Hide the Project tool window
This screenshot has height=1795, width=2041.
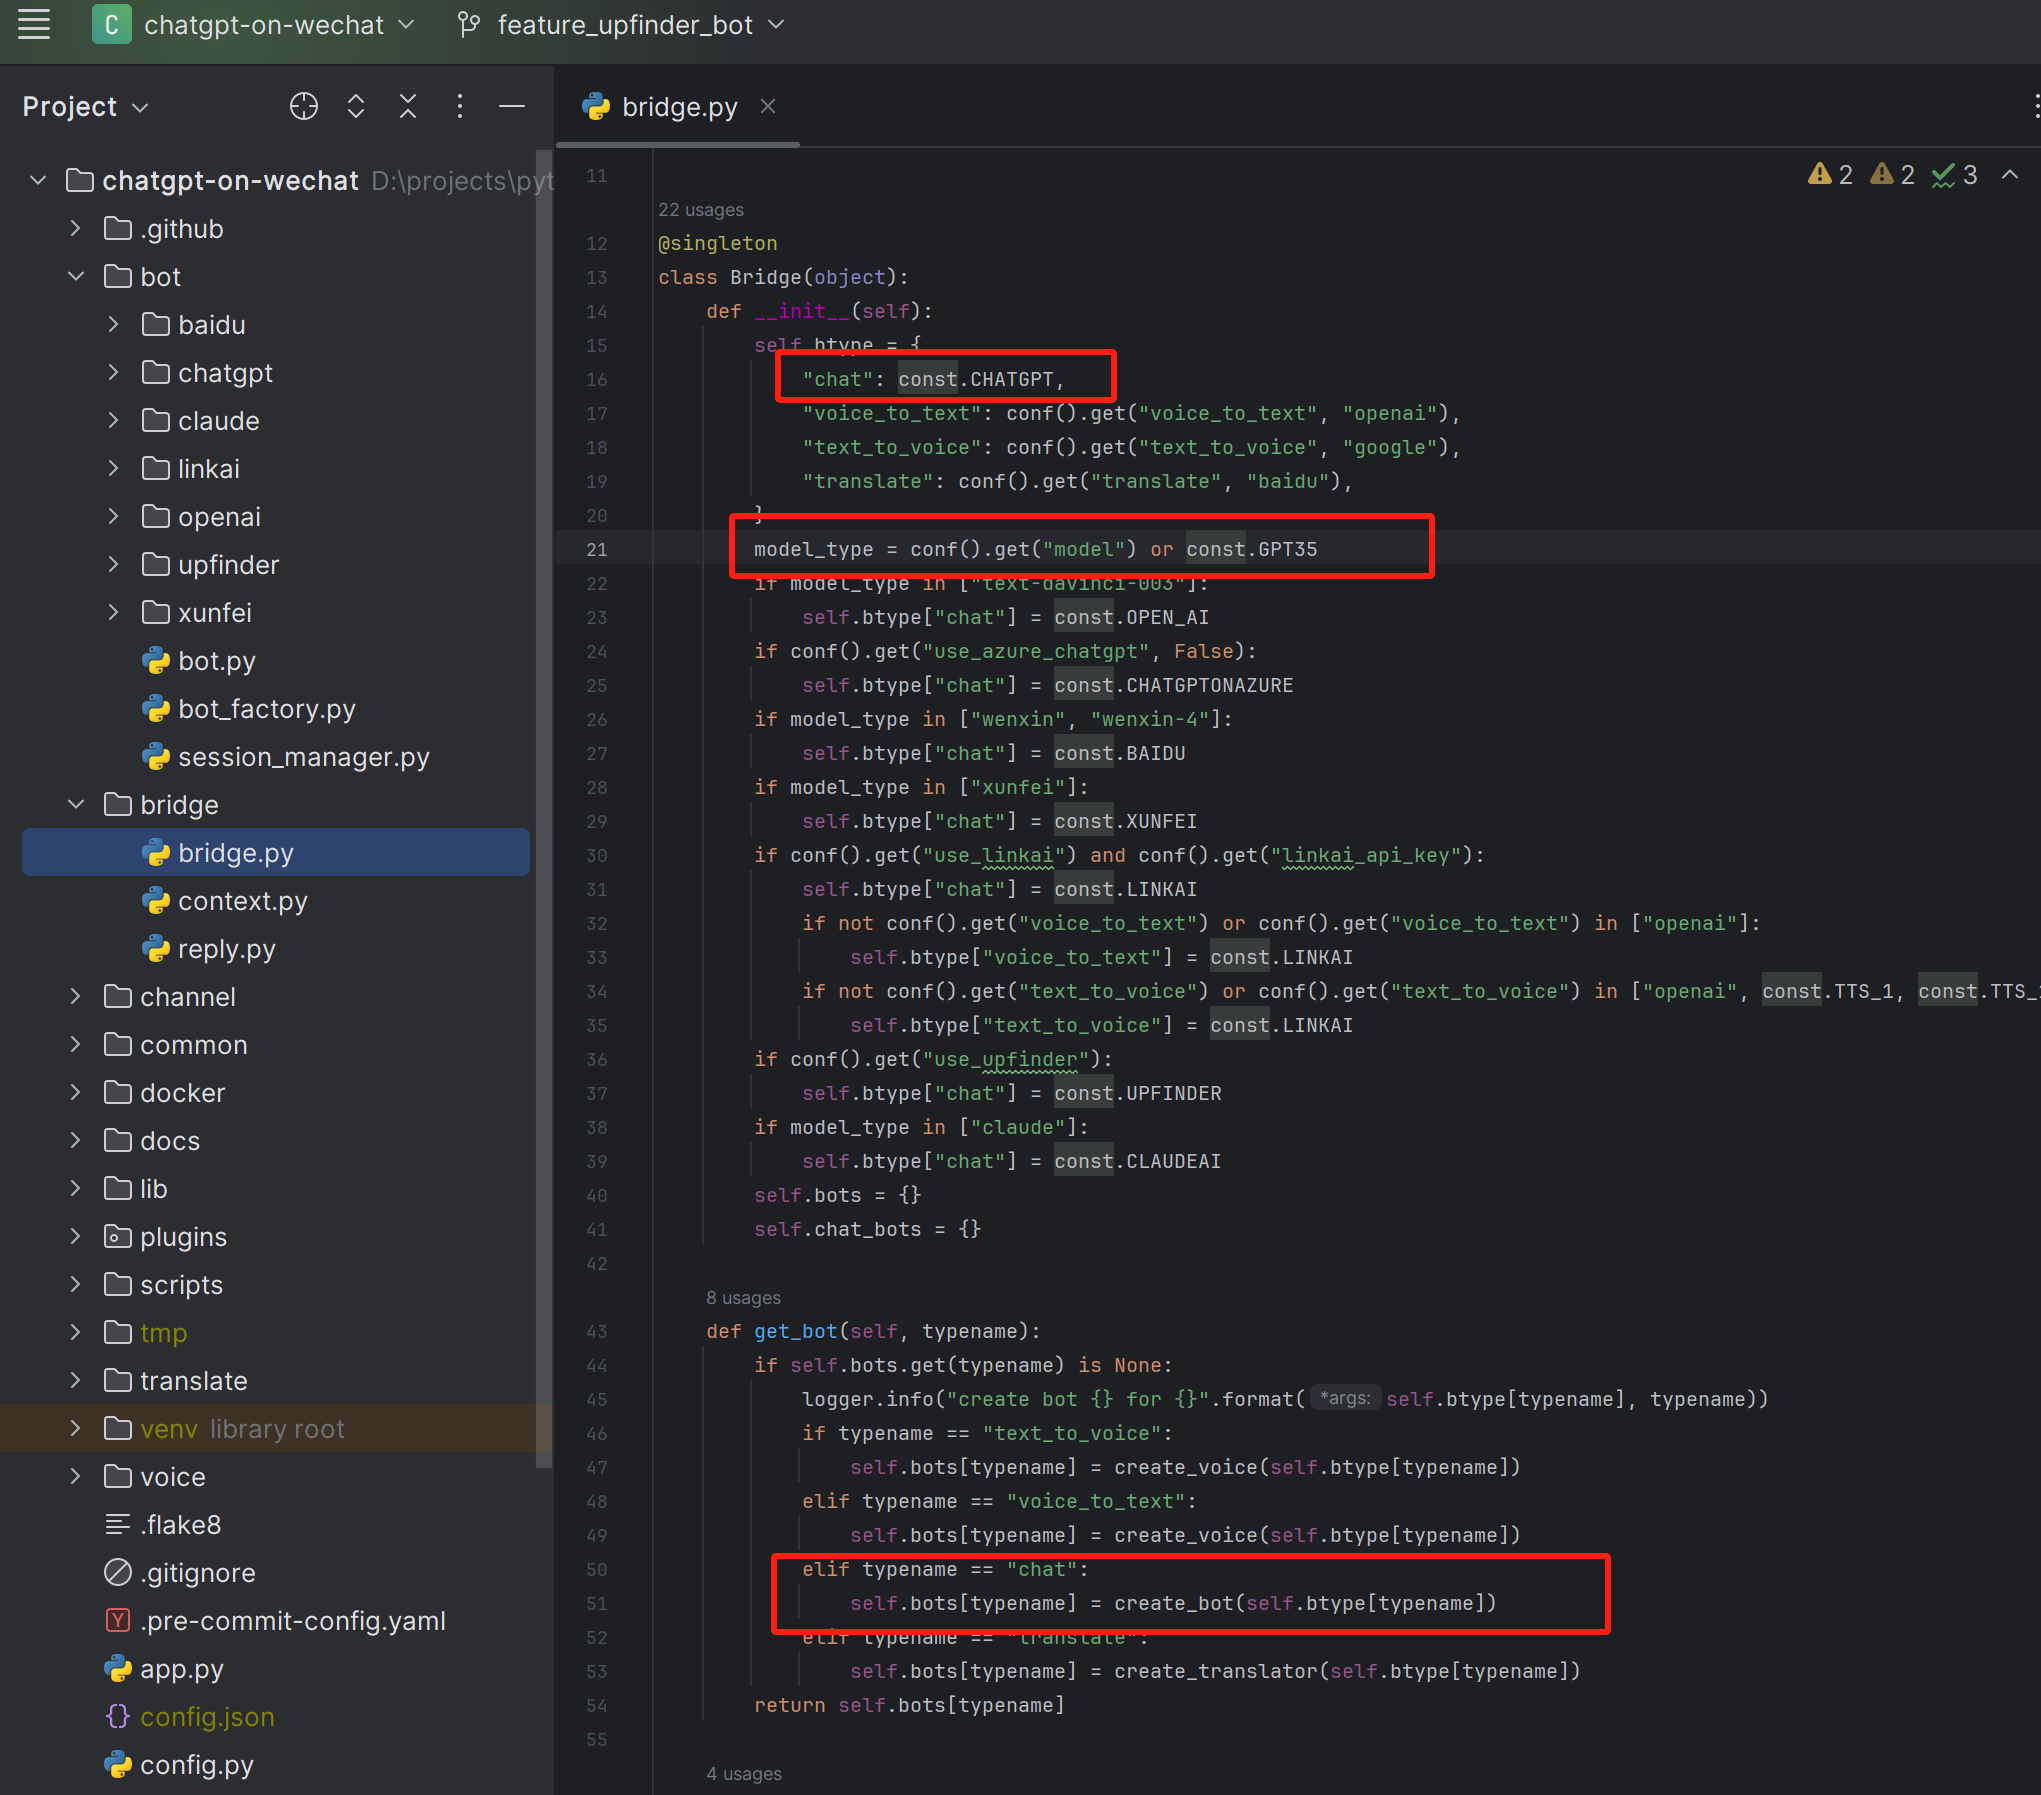point(512,106)
